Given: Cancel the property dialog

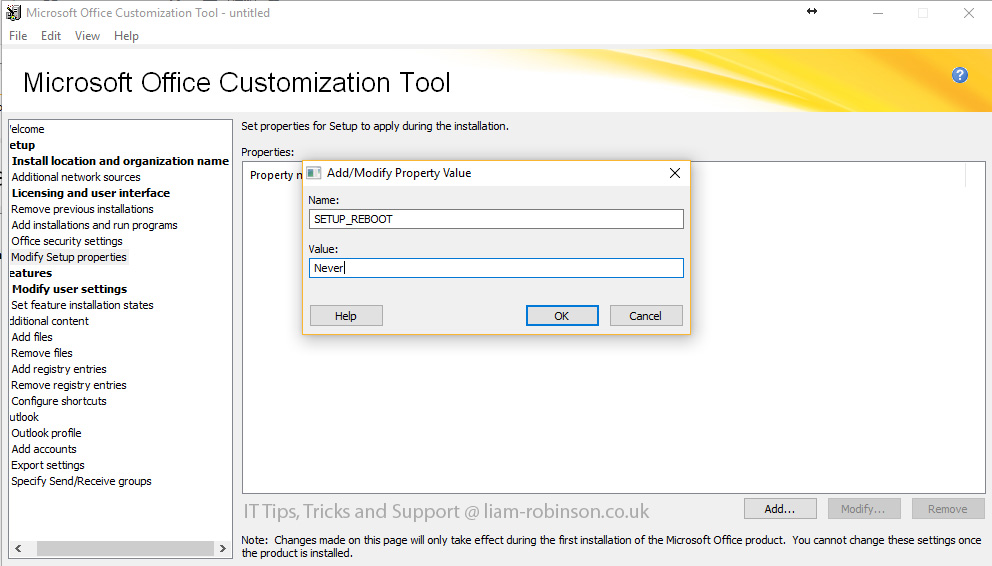Looking at the screenshot, I should coord(645,316).
